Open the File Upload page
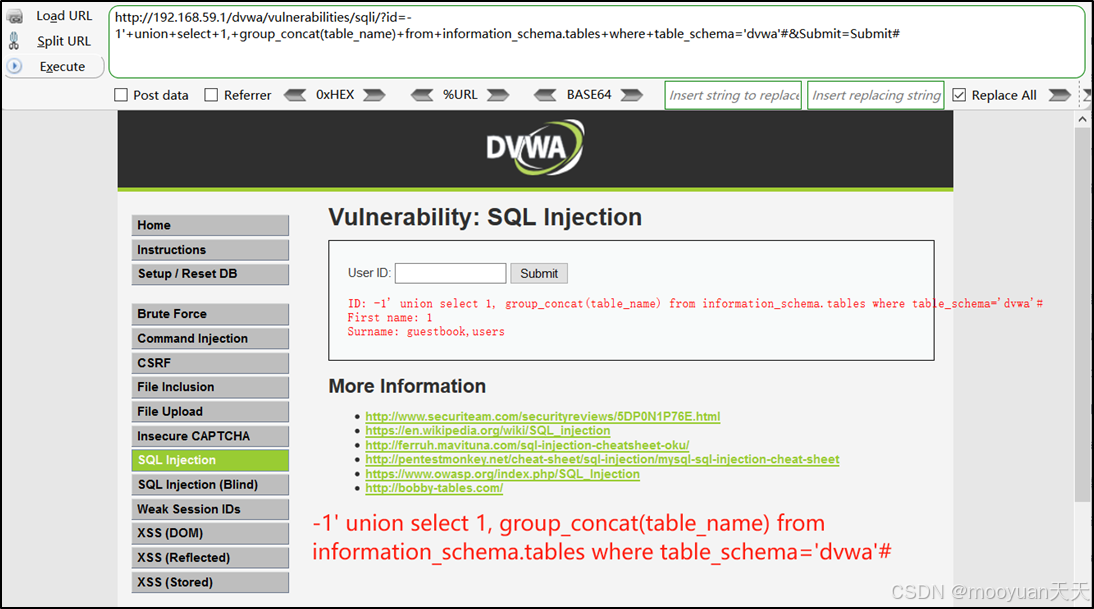 [210, 412]
